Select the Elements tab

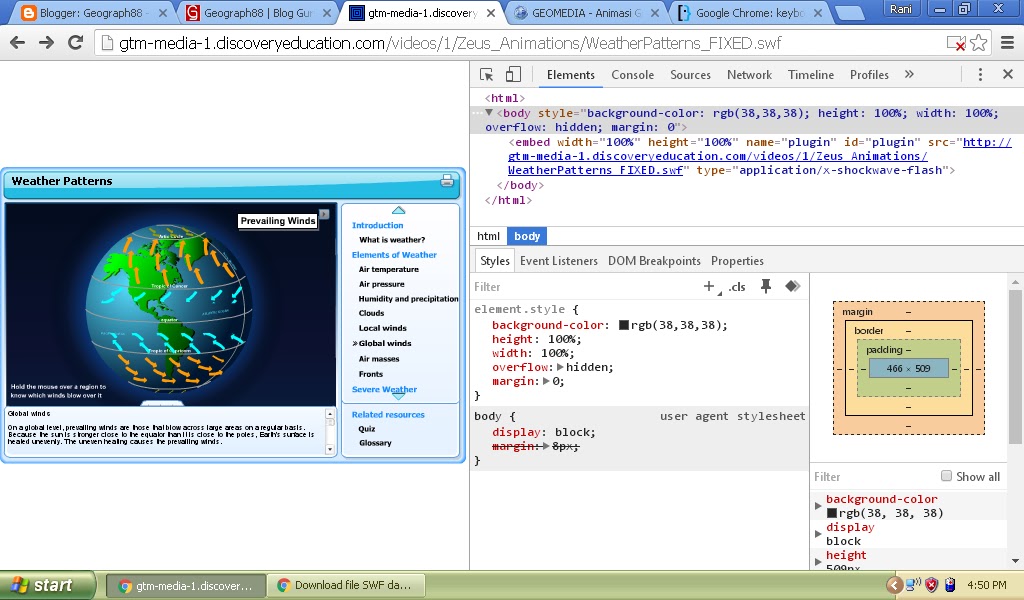(x=571, y=74)
